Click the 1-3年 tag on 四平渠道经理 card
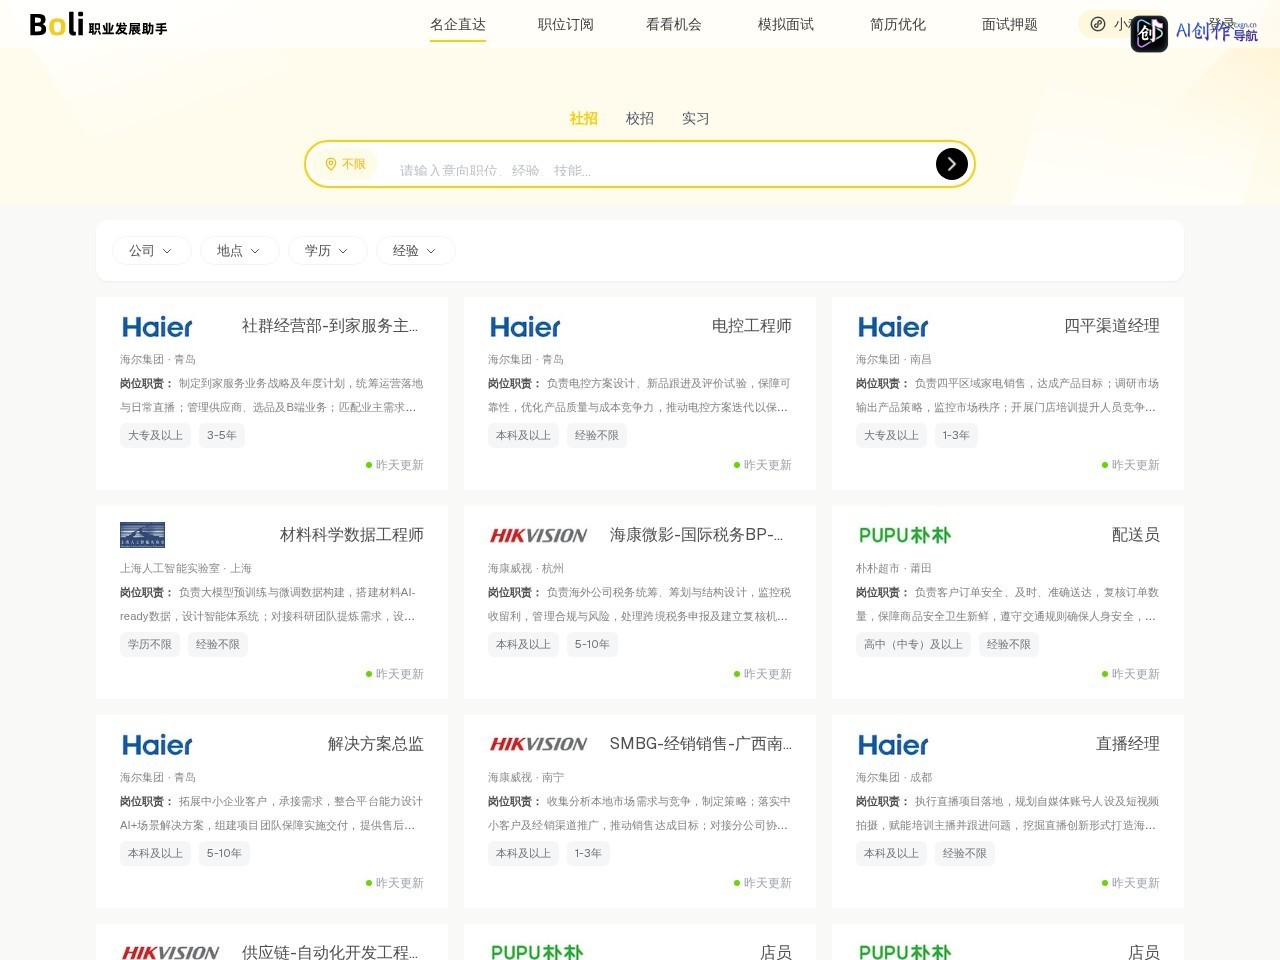 point(956,435)
